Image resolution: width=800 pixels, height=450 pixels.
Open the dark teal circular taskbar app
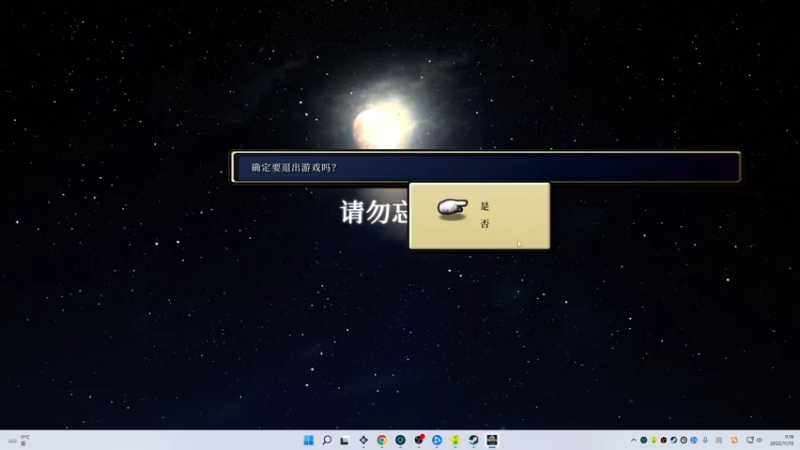pyautogui.click(x=400, y=440)
